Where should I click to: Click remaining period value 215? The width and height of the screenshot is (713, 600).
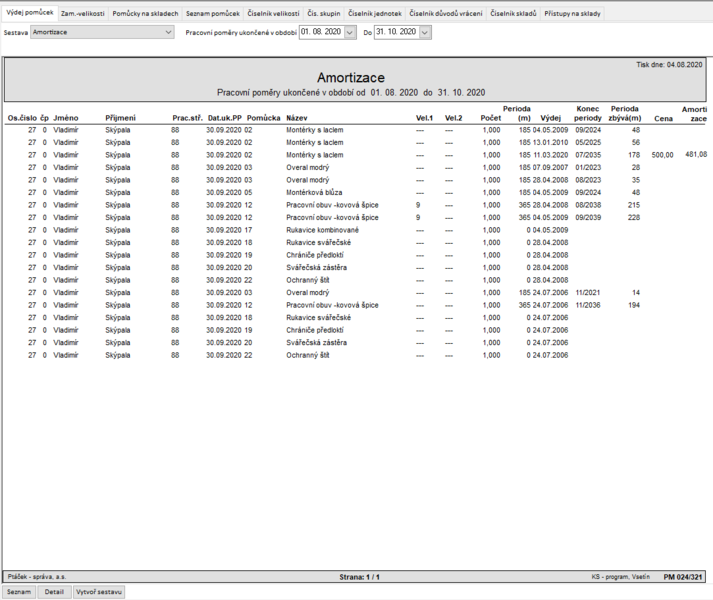[x=634, y=205]
